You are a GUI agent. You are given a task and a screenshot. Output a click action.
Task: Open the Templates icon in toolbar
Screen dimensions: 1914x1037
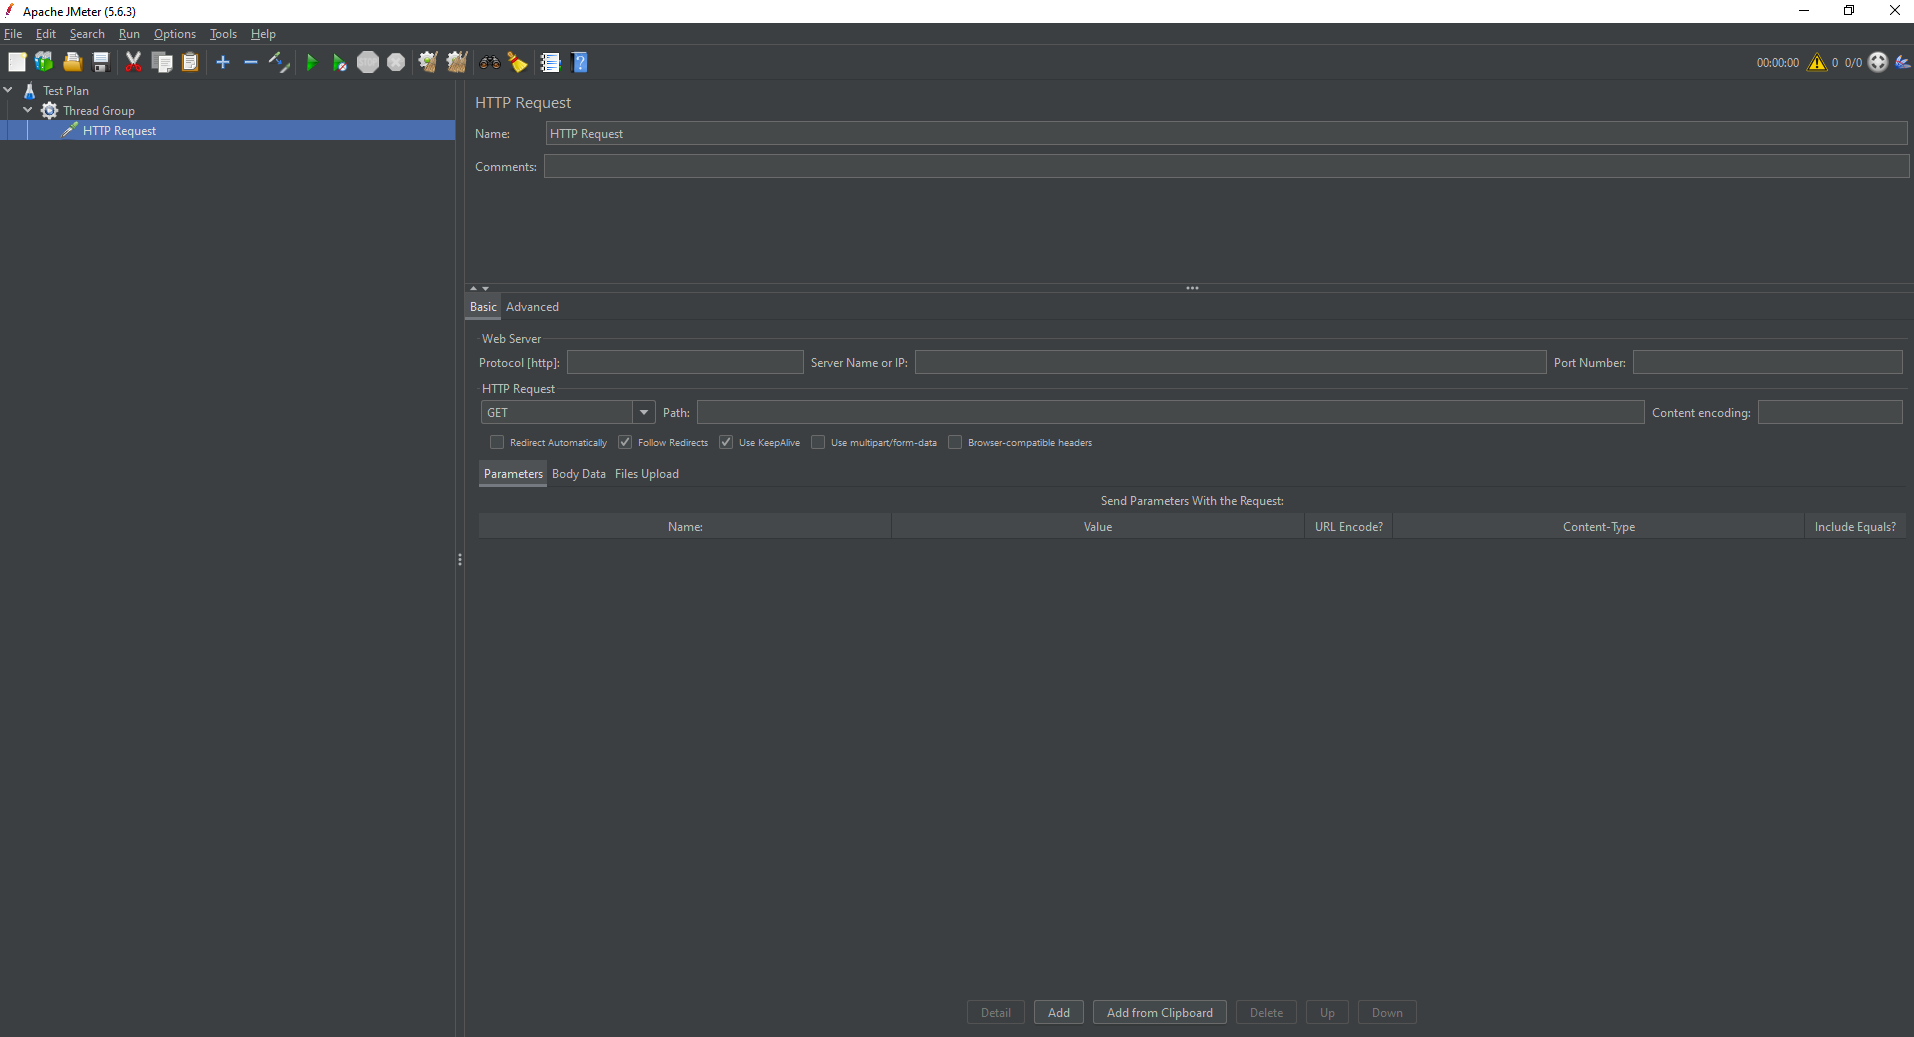(x=44, y=63)
